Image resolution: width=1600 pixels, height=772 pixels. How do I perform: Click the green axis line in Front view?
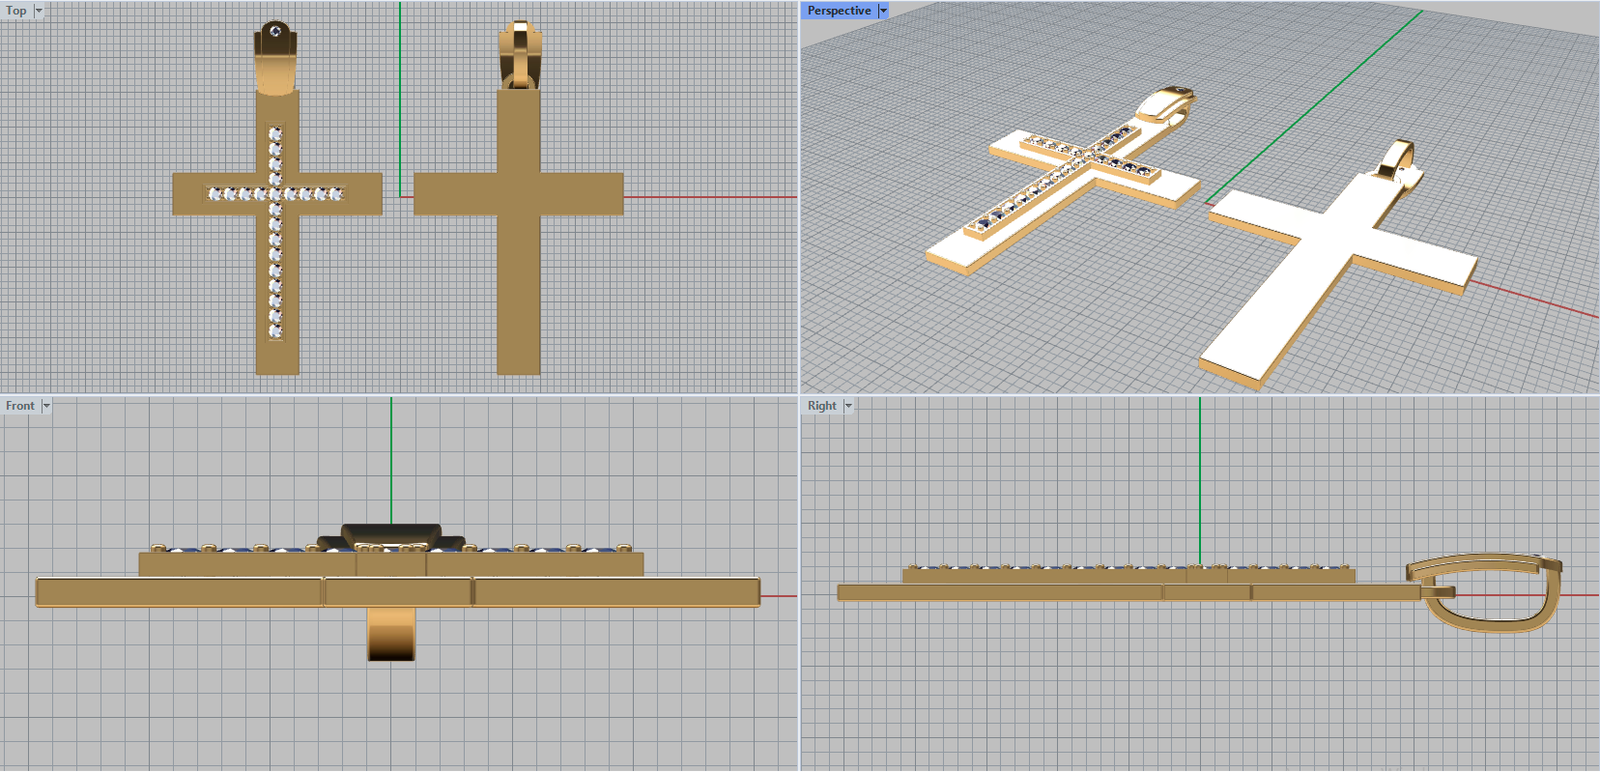(391, 460)
